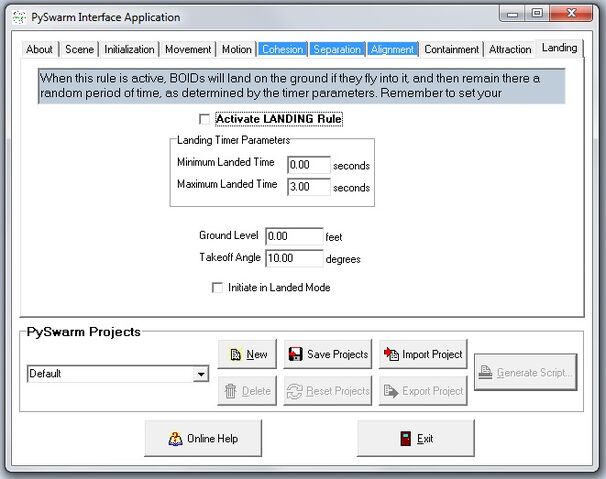Click the Save Projects floppy disk icon
Viewport: 606px width, 479px height.
click(296, 354)
